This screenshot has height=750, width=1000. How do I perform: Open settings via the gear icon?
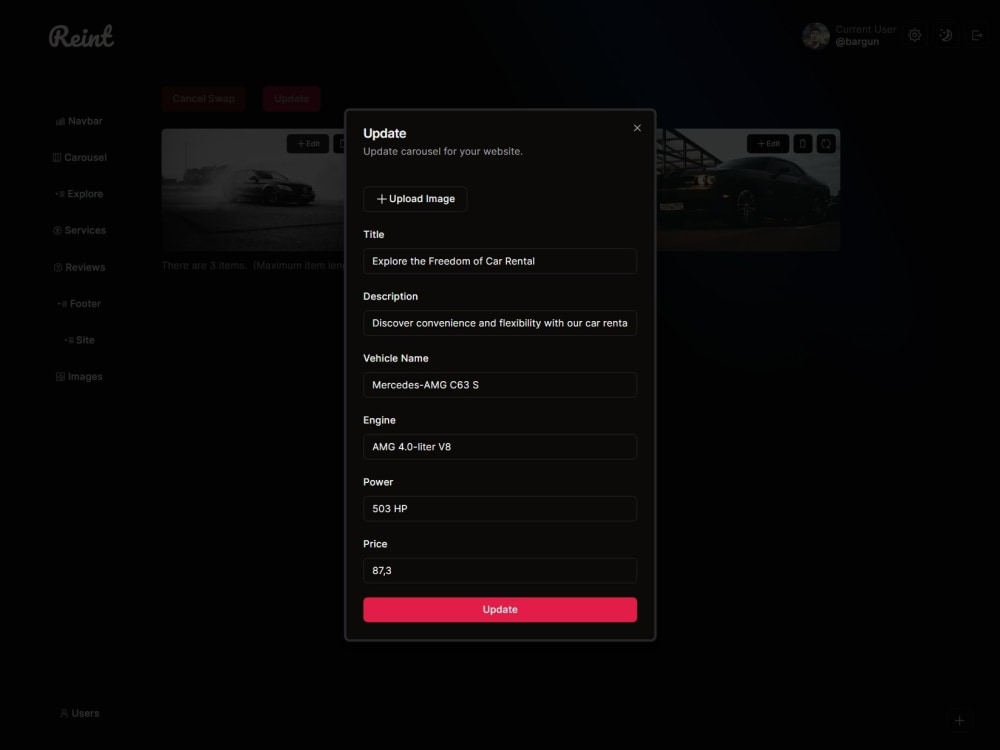915,35
